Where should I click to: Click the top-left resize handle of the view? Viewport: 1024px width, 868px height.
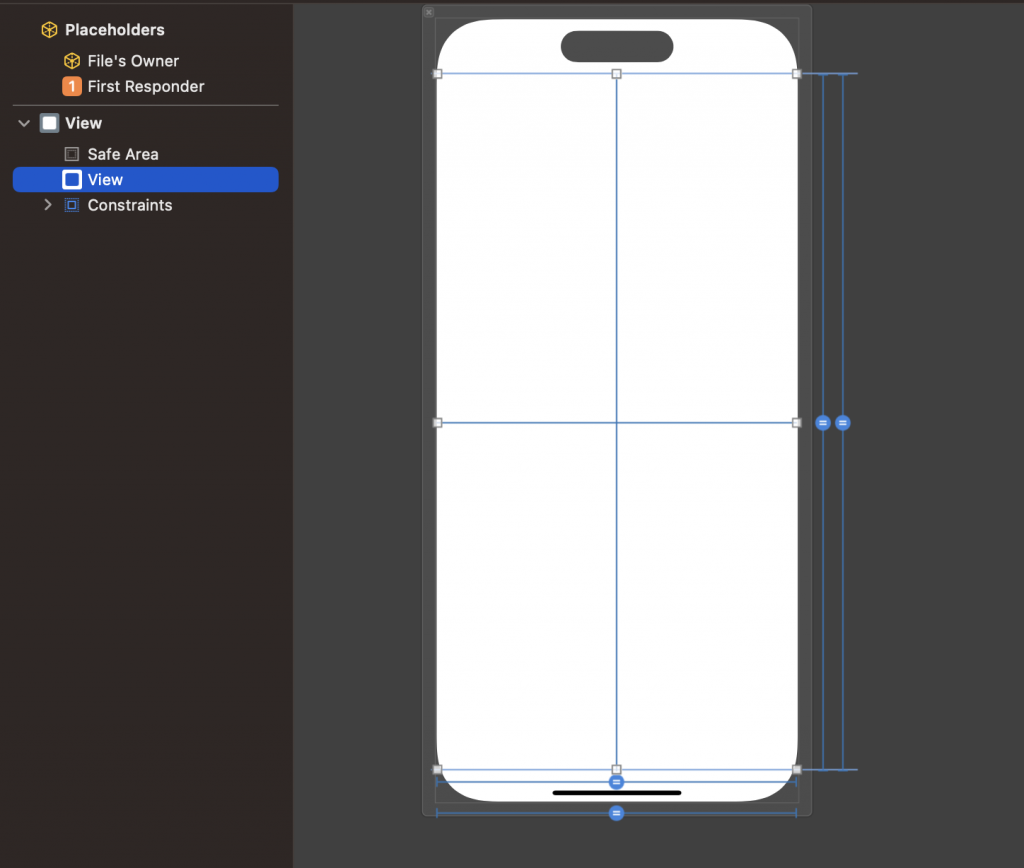click(438, 74)
